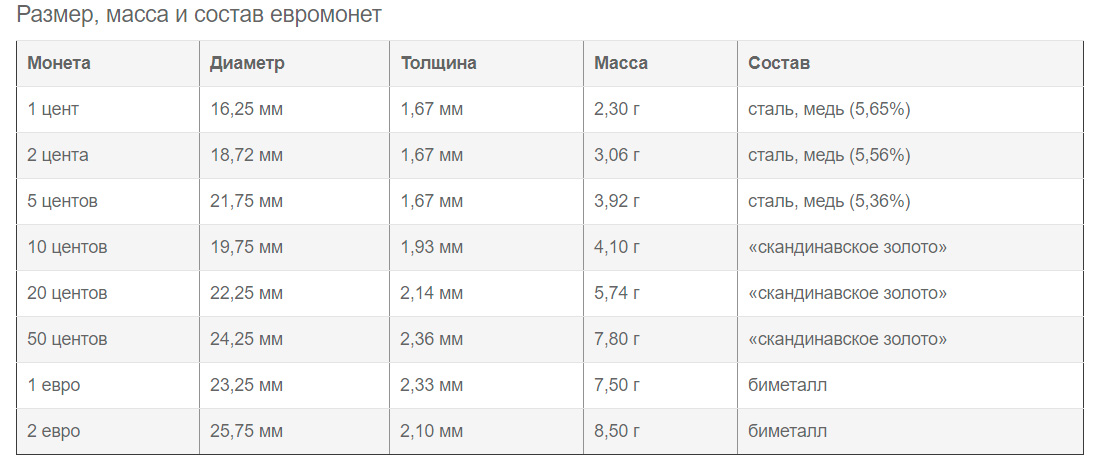The width and height of the screenshot is (1100, 466).
Task: Select the '2 евро' row label
Action: pos(54,431)
